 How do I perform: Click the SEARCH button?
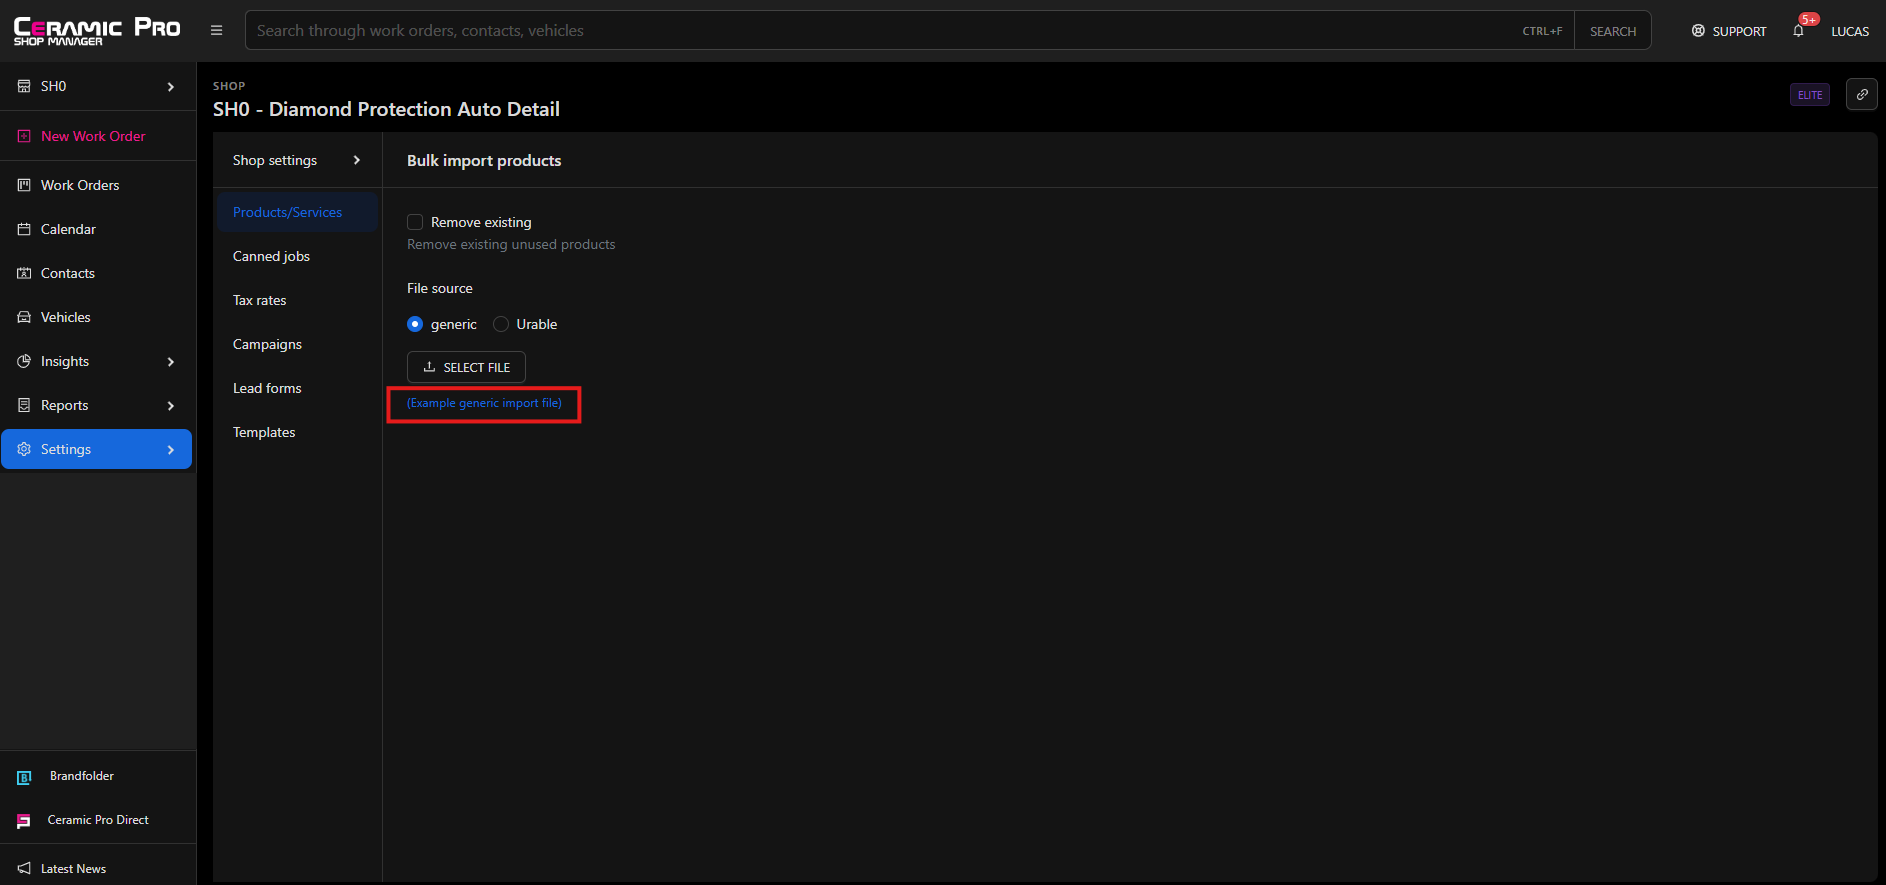point(1613,31)
